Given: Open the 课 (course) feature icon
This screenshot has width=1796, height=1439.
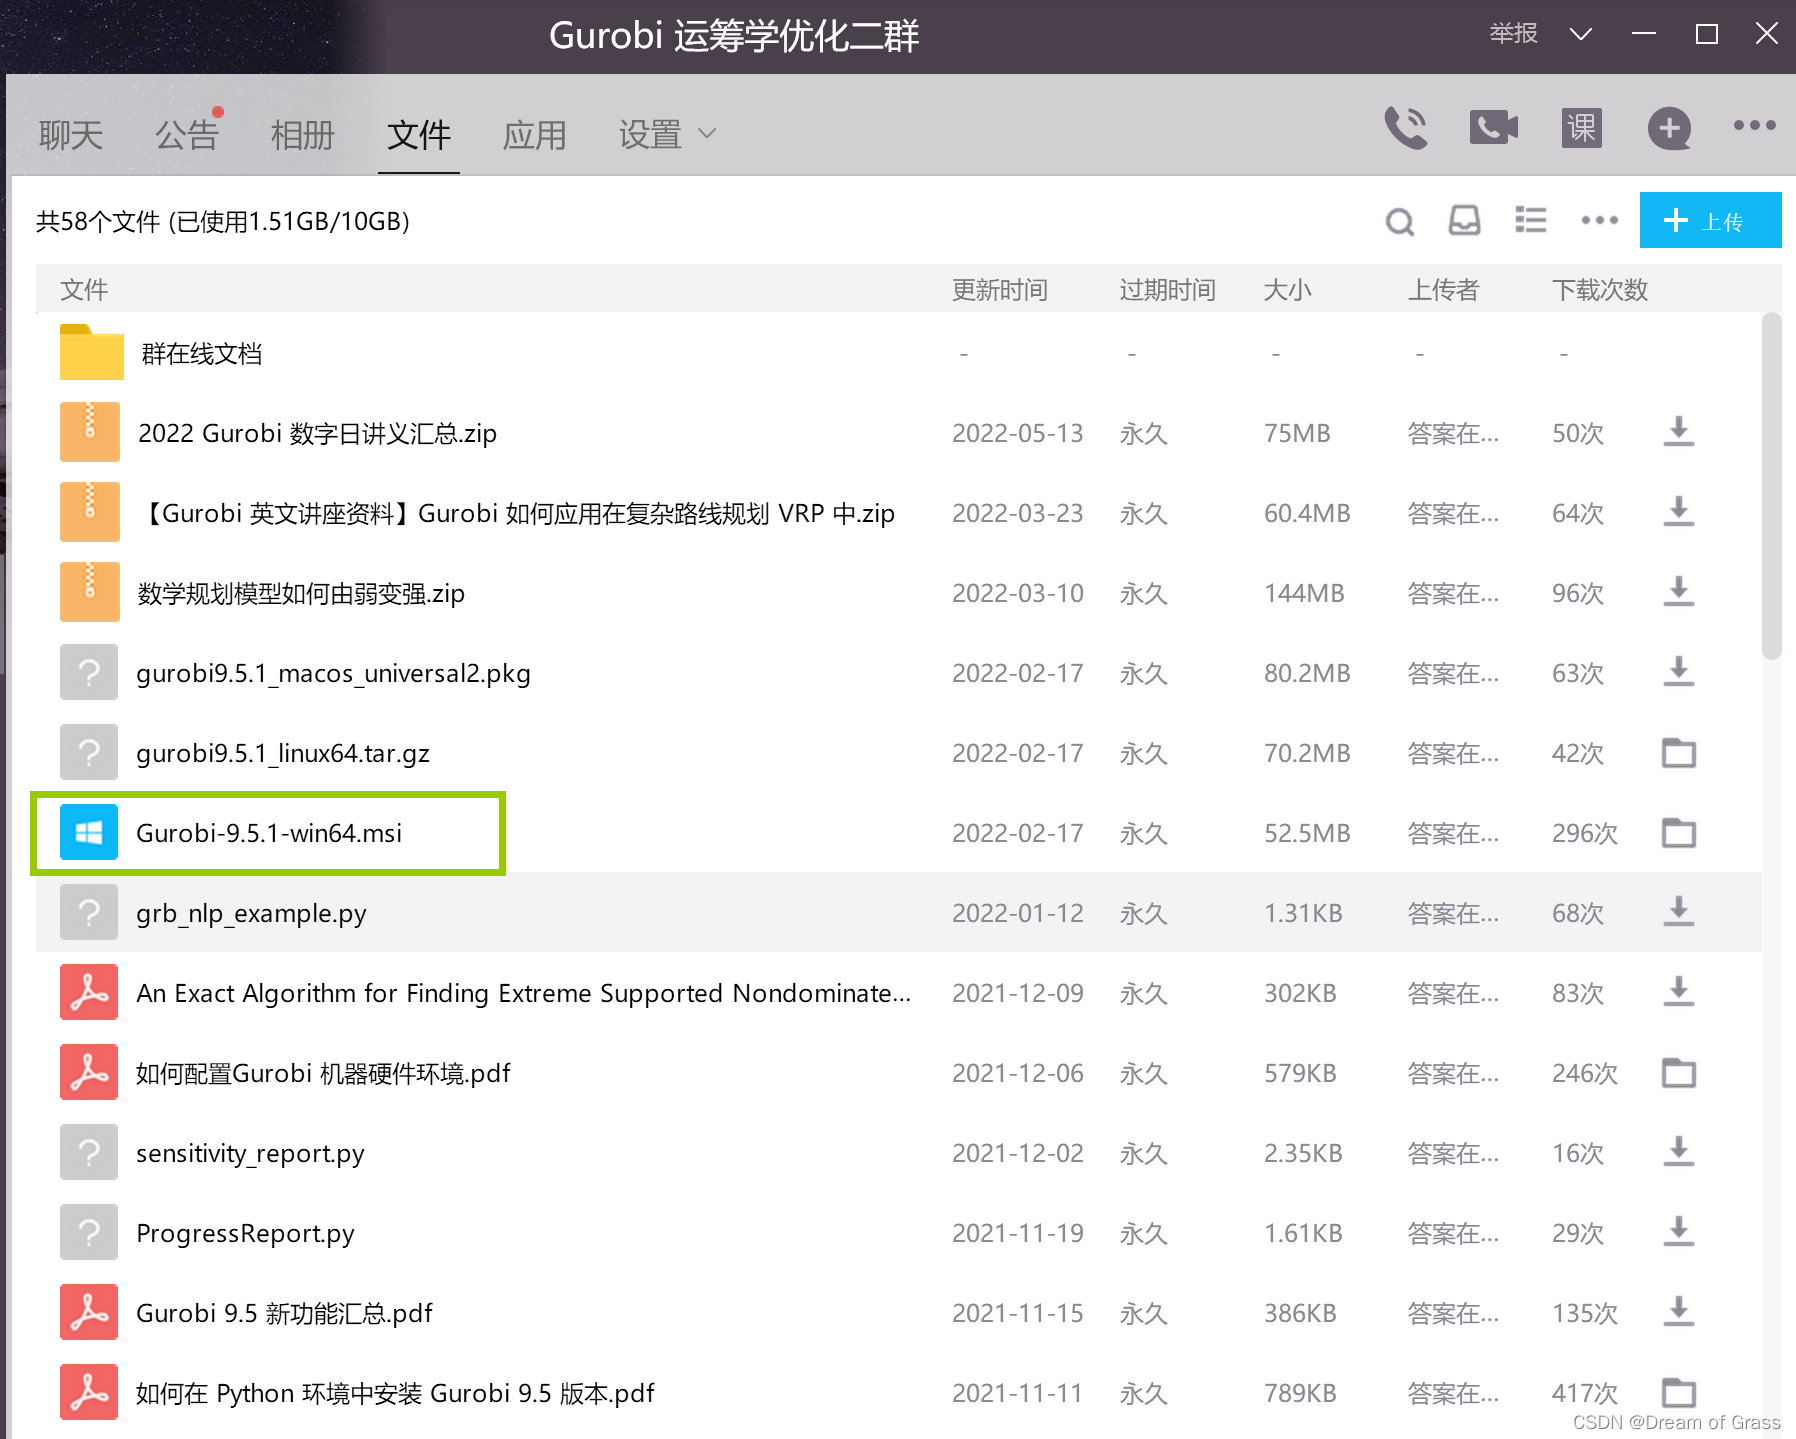Looking at the screenshot, I should tap(1579, 127).
